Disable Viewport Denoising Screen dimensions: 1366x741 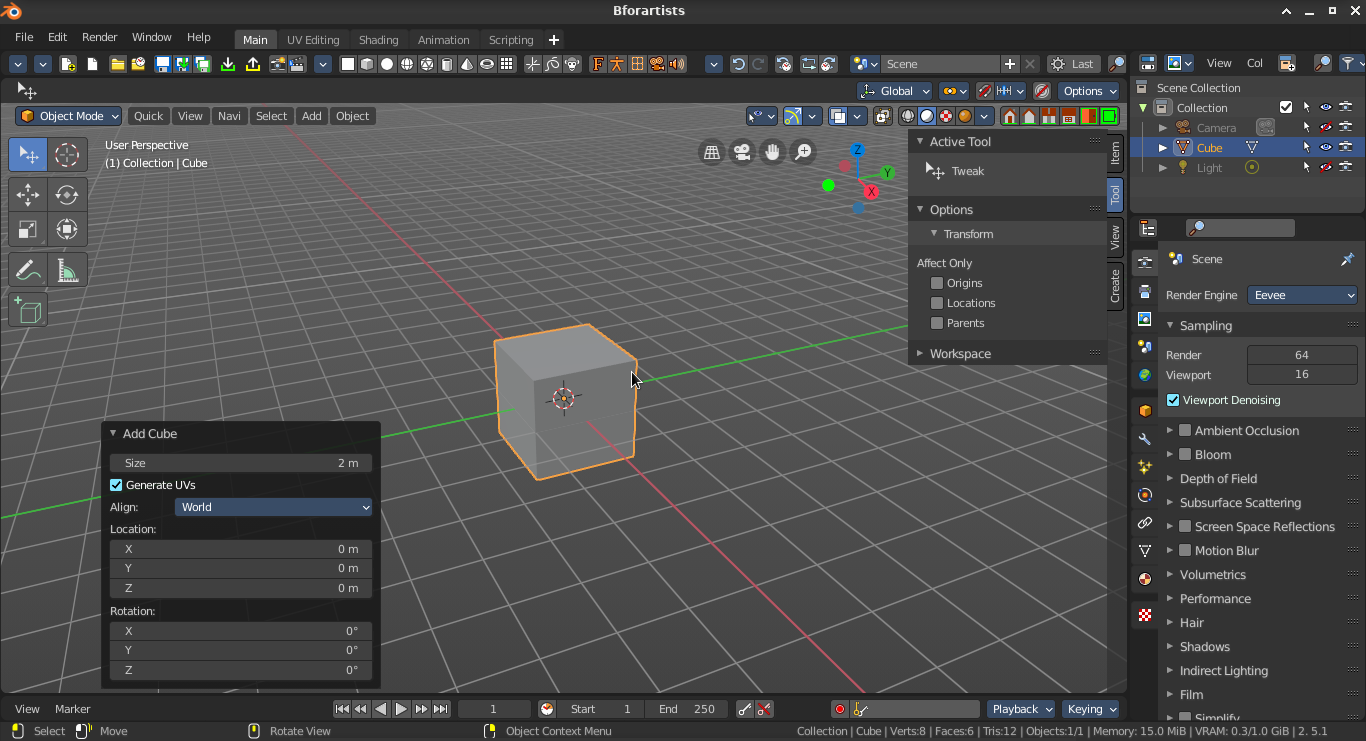(1173, 400)
